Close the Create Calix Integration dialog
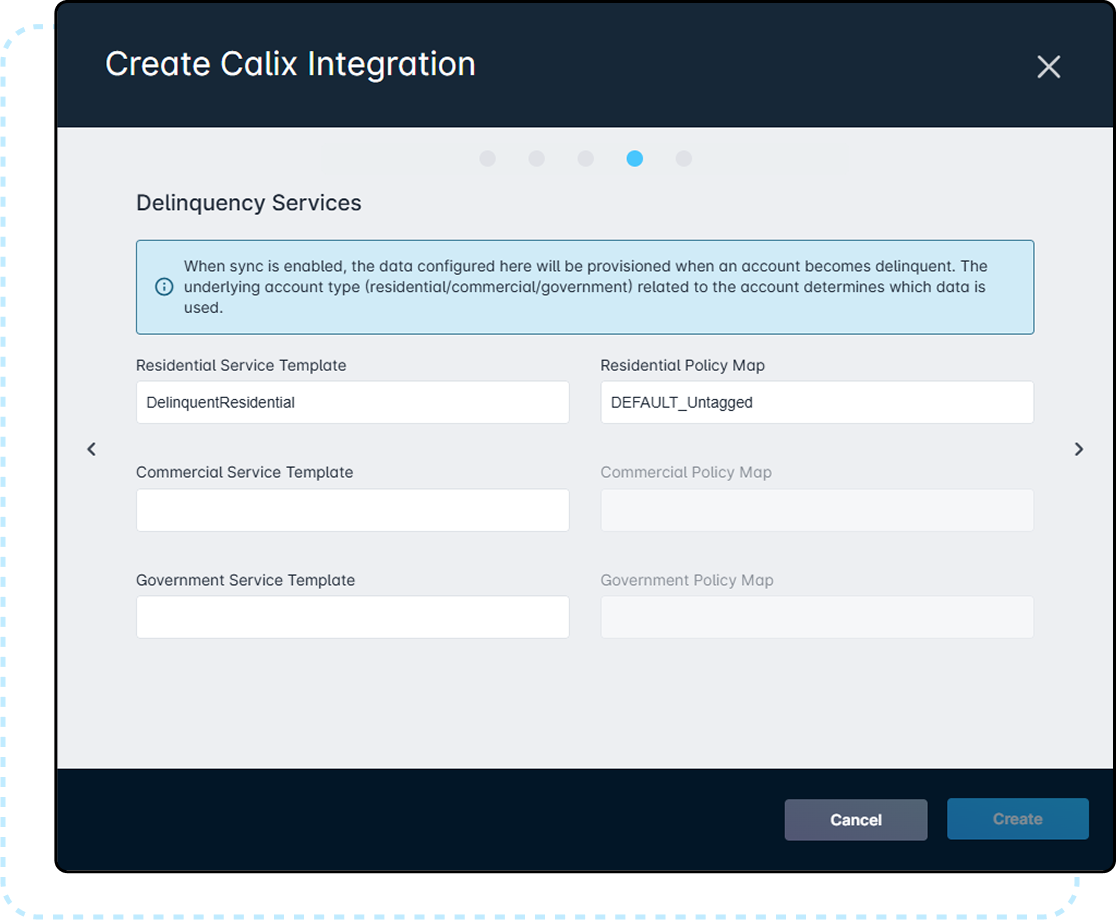This screenshot has height=920, width=1116. (x=1048, y=67)
